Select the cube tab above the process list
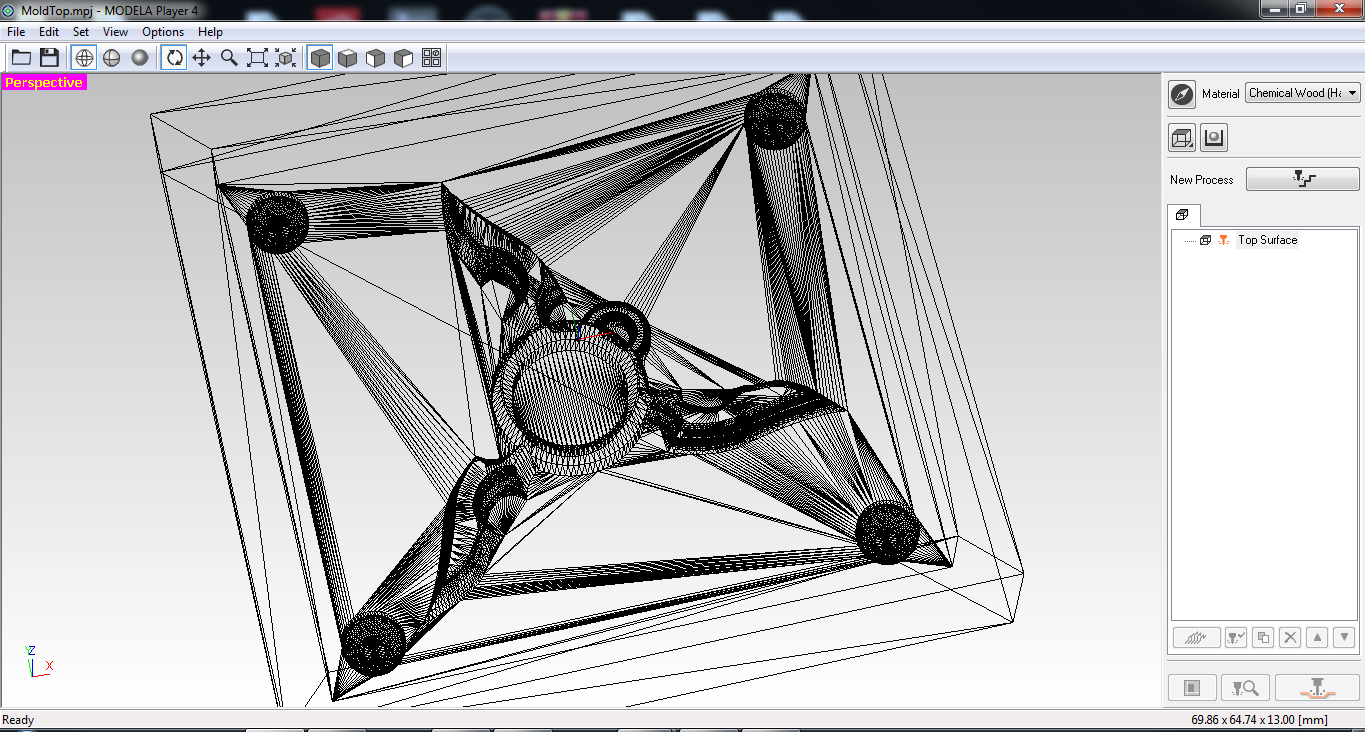Image resolution: width=1365 pixels, height=732 pixels. pyautogui.click(x=1182, y=215)
